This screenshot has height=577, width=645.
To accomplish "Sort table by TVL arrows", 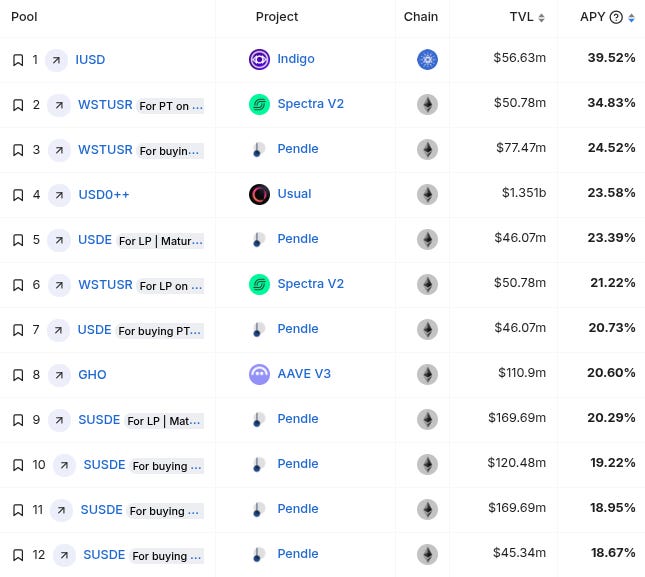I will pos(541,18).
